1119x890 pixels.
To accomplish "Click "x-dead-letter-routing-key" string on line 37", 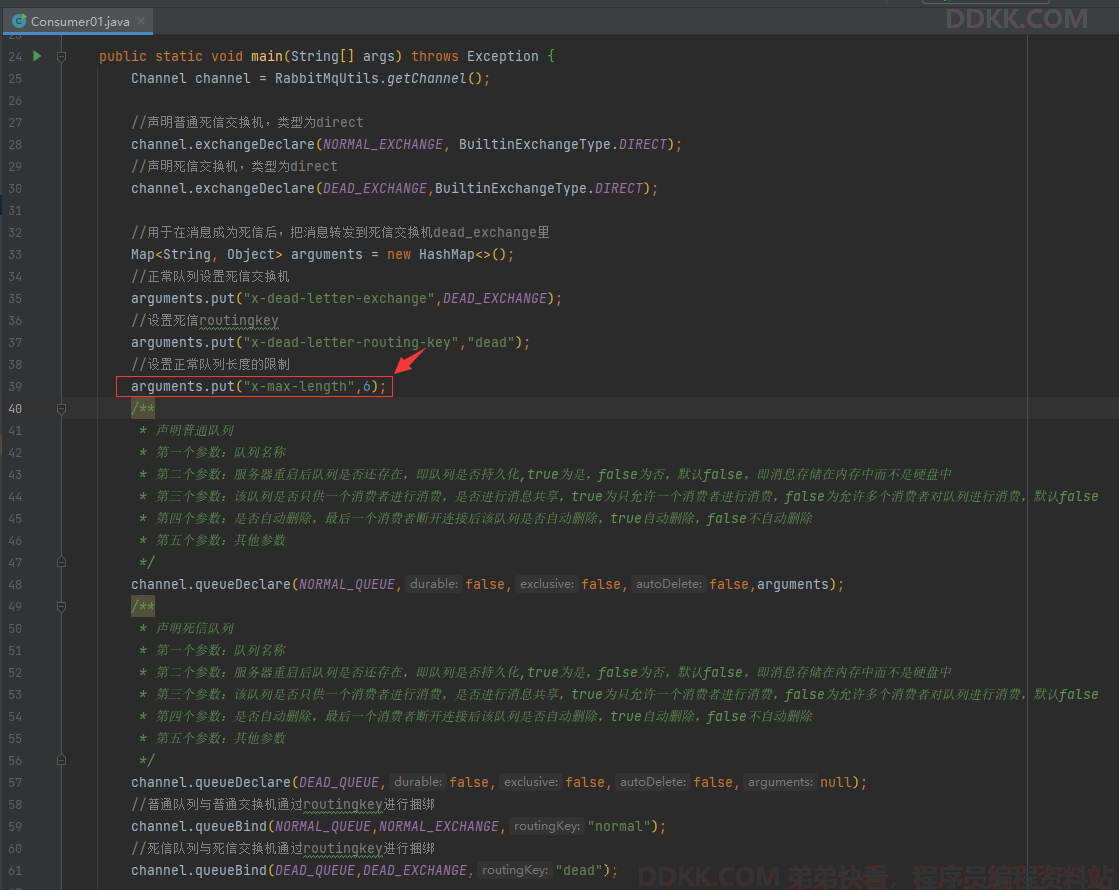I will click(x=351, y=343).
